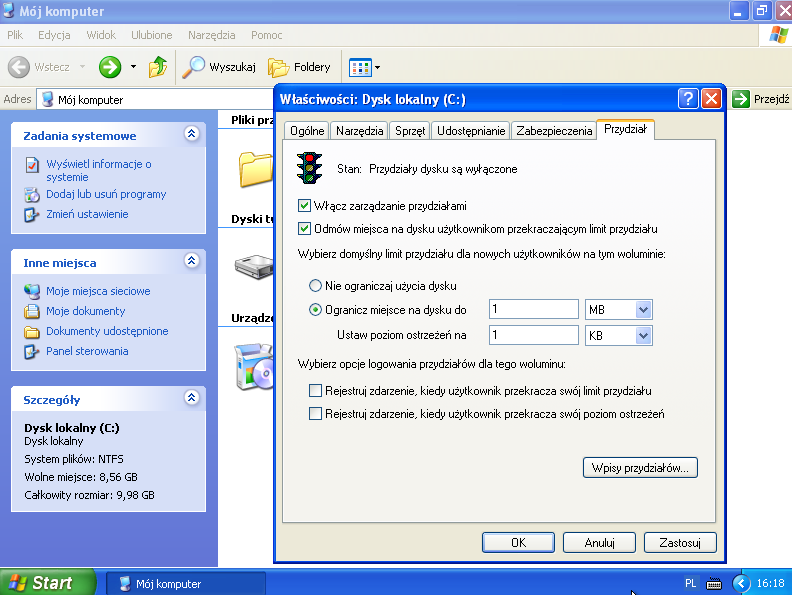Click the disk space limit value field
The width and height of the screenshot is (792, 595).
(533, 310)
